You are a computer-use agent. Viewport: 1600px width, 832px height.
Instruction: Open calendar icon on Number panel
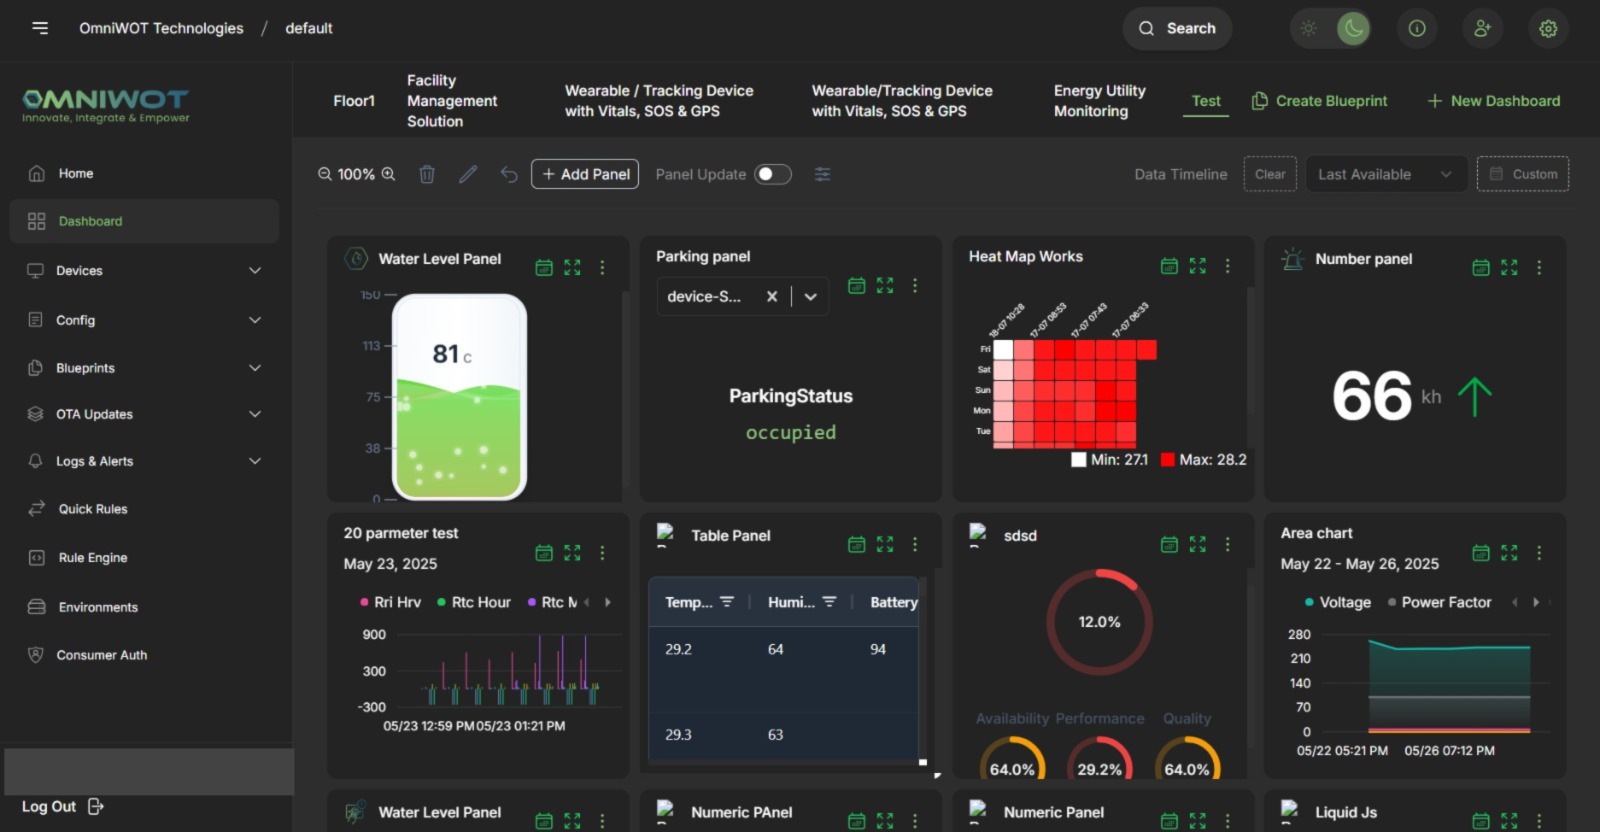point(1481,267)
